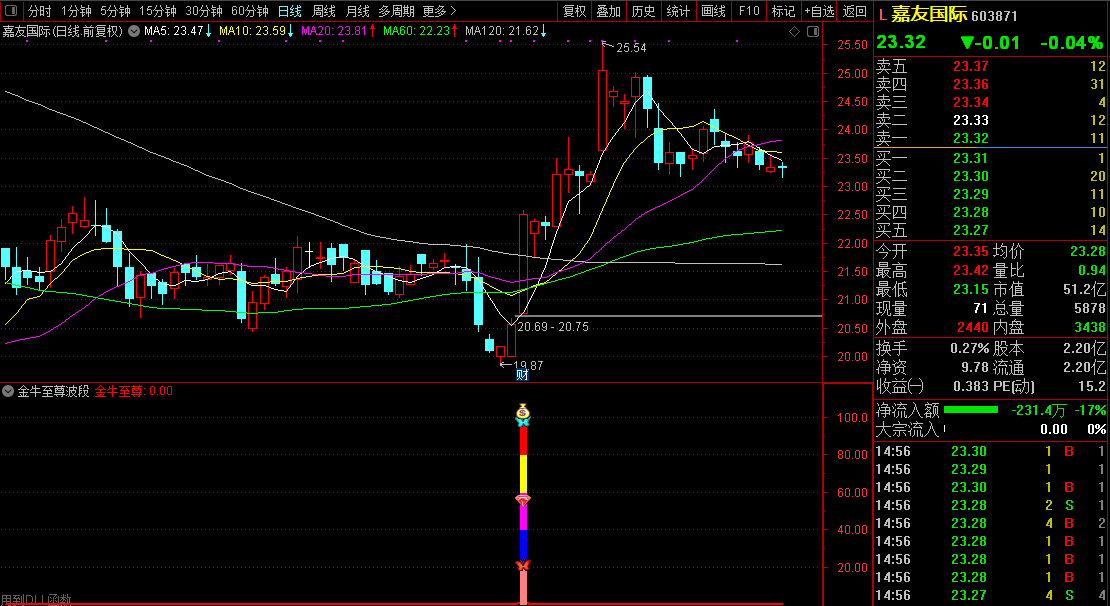Viewport: 1110px width, 606px height.
Task: Toggle 叠加 overlay mode
Action: 608,11
